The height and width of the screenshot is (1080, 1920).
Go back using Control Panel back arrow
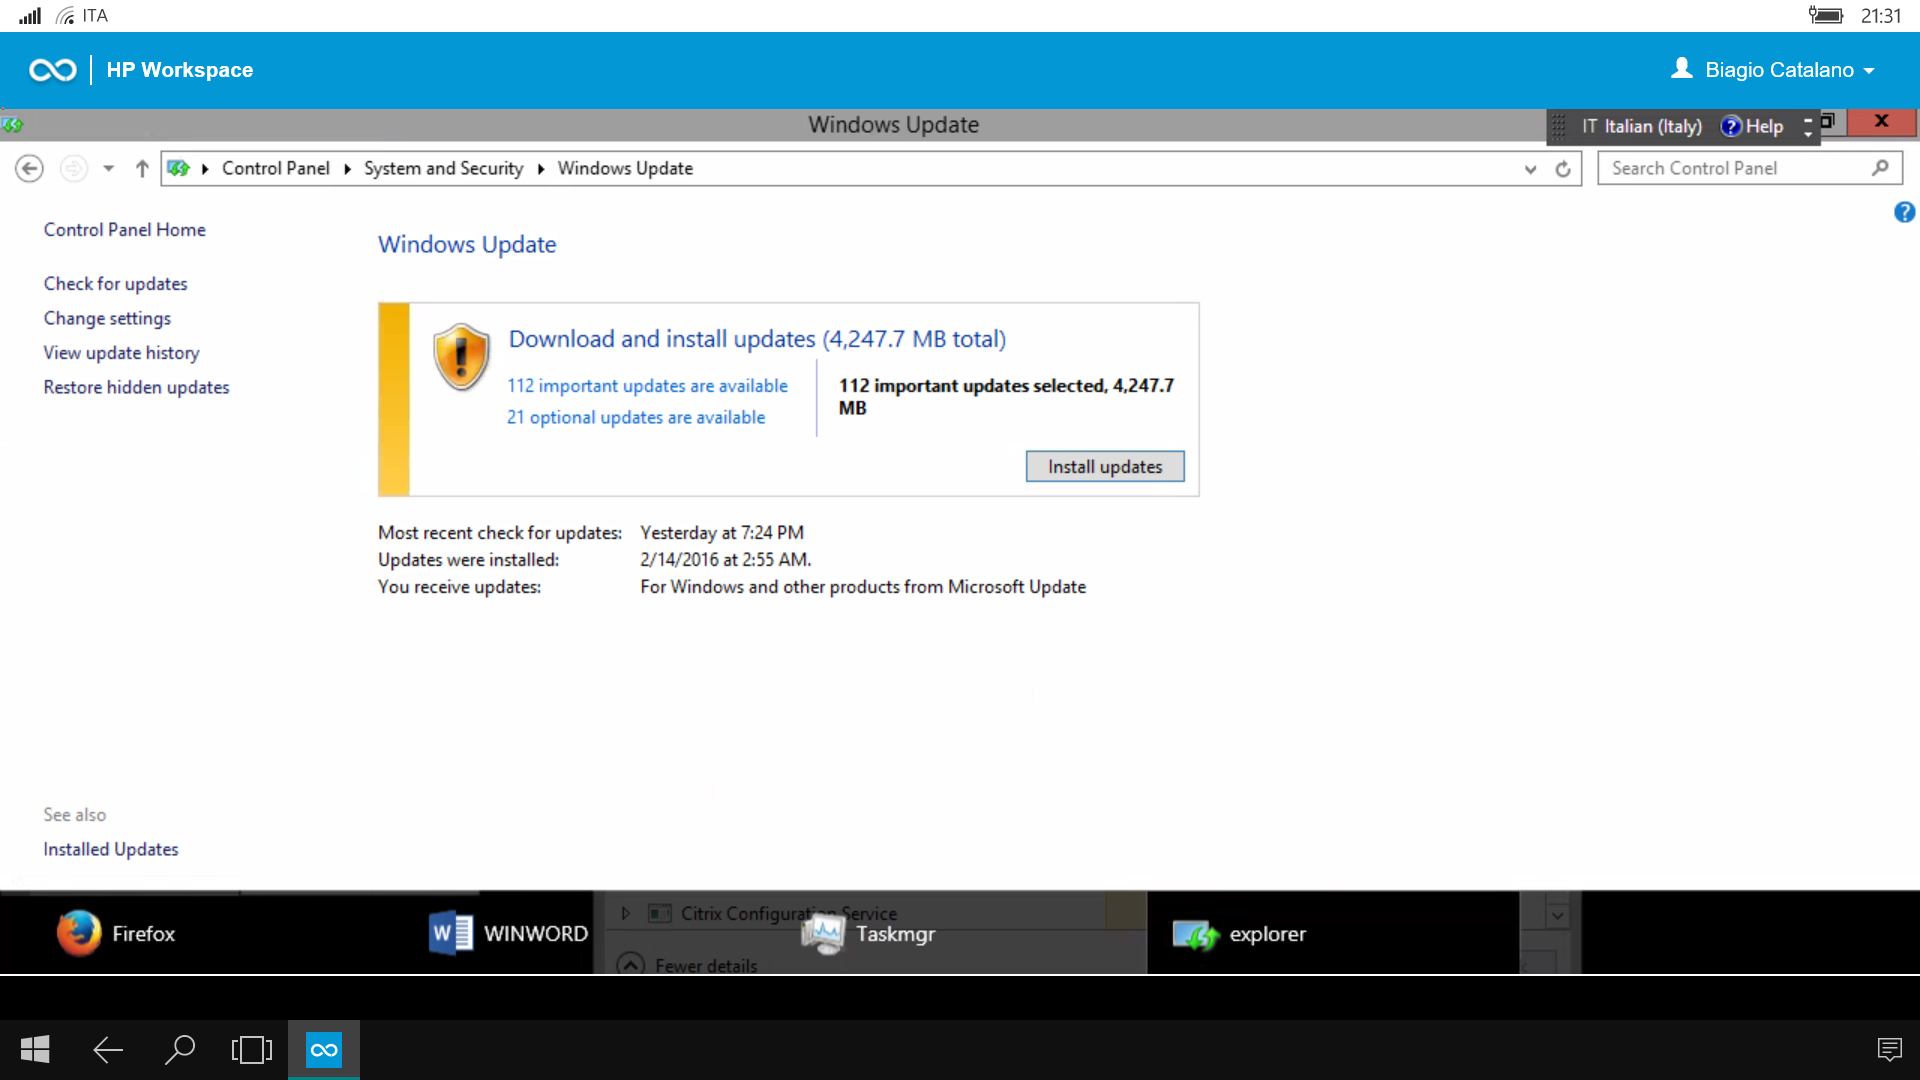coord(29,168)
